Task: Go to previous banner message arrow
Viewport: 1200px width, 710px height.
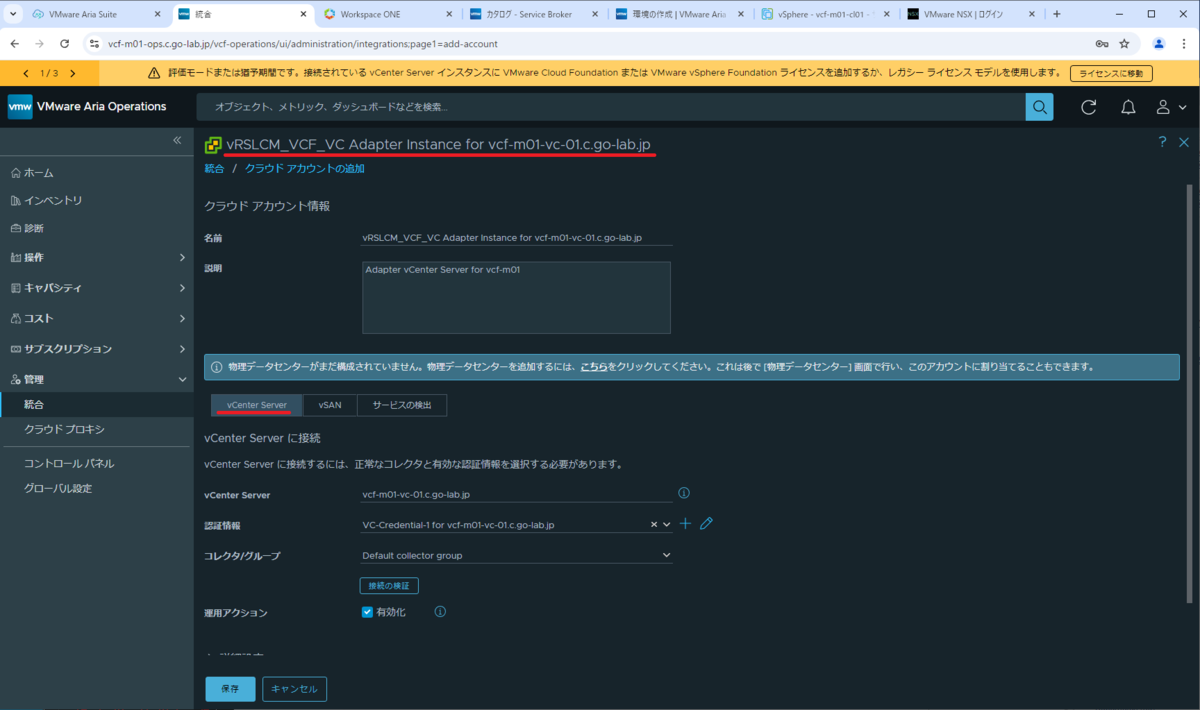Action: [x=27, y=73]
